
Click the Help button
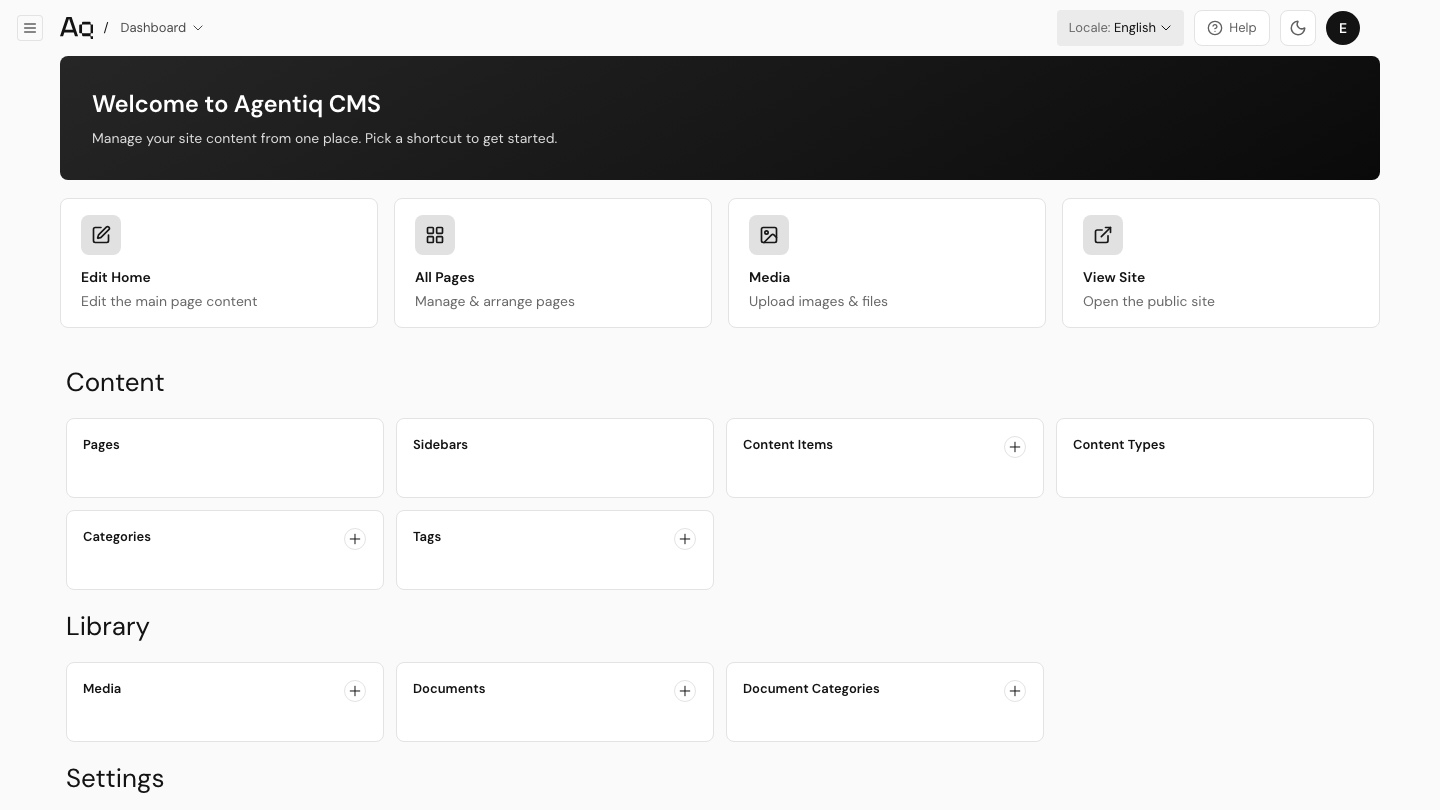[1232, 28]
